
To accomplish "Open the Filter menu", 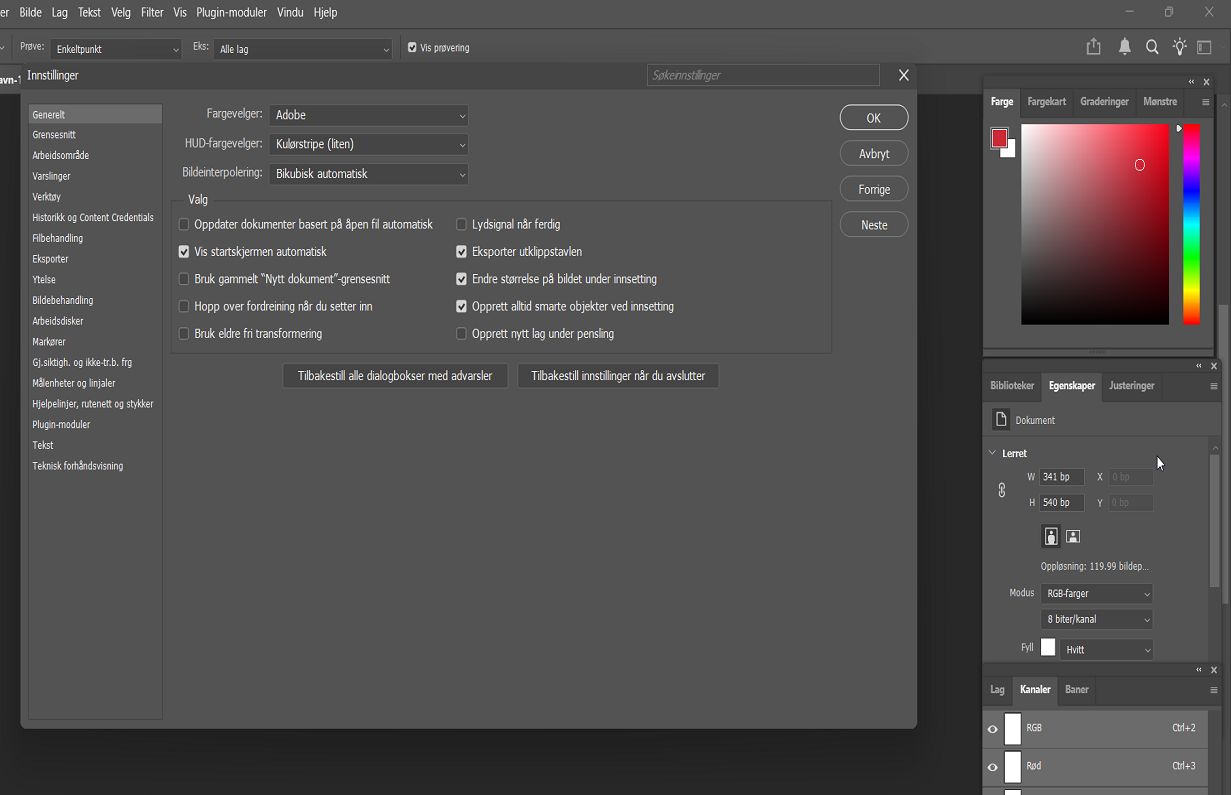I will 151,12.
